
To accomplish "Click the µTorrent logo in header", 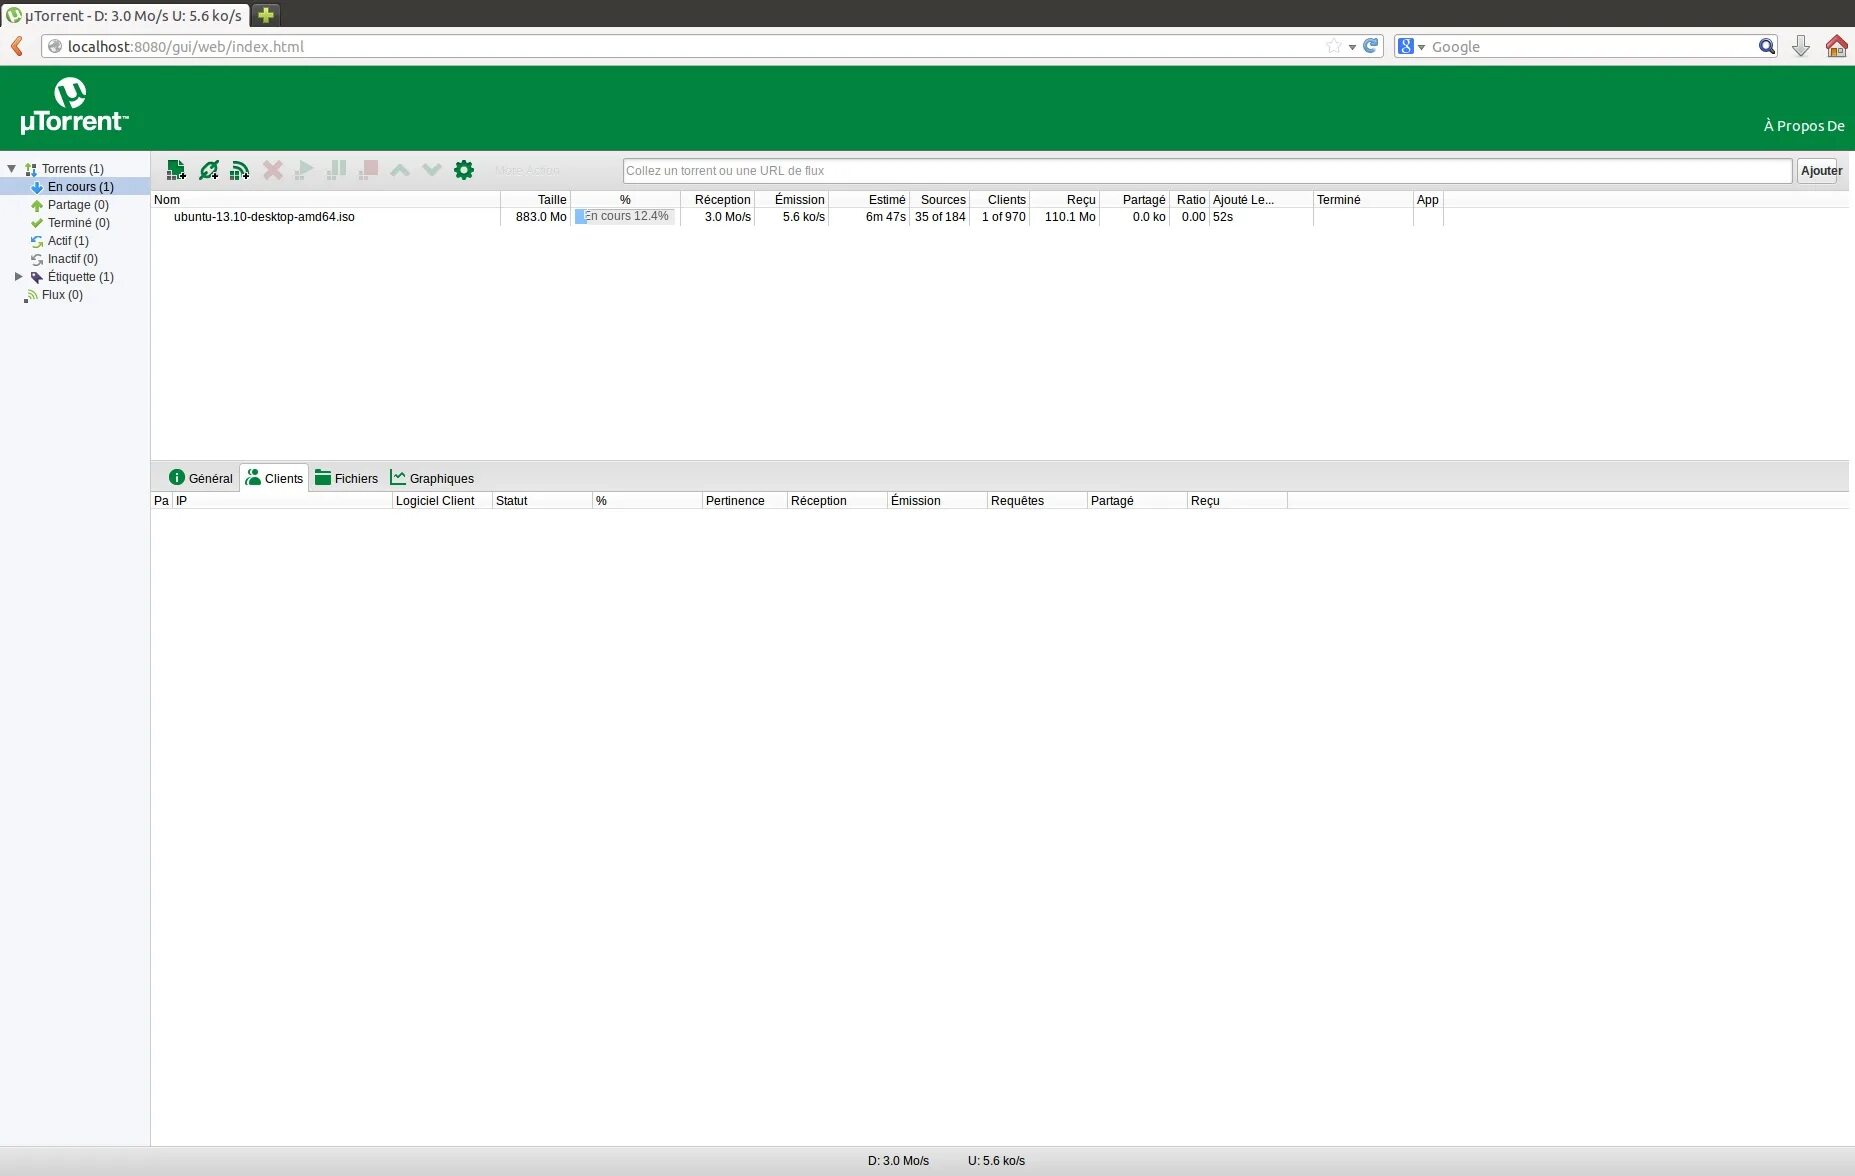I will (74, 106).
